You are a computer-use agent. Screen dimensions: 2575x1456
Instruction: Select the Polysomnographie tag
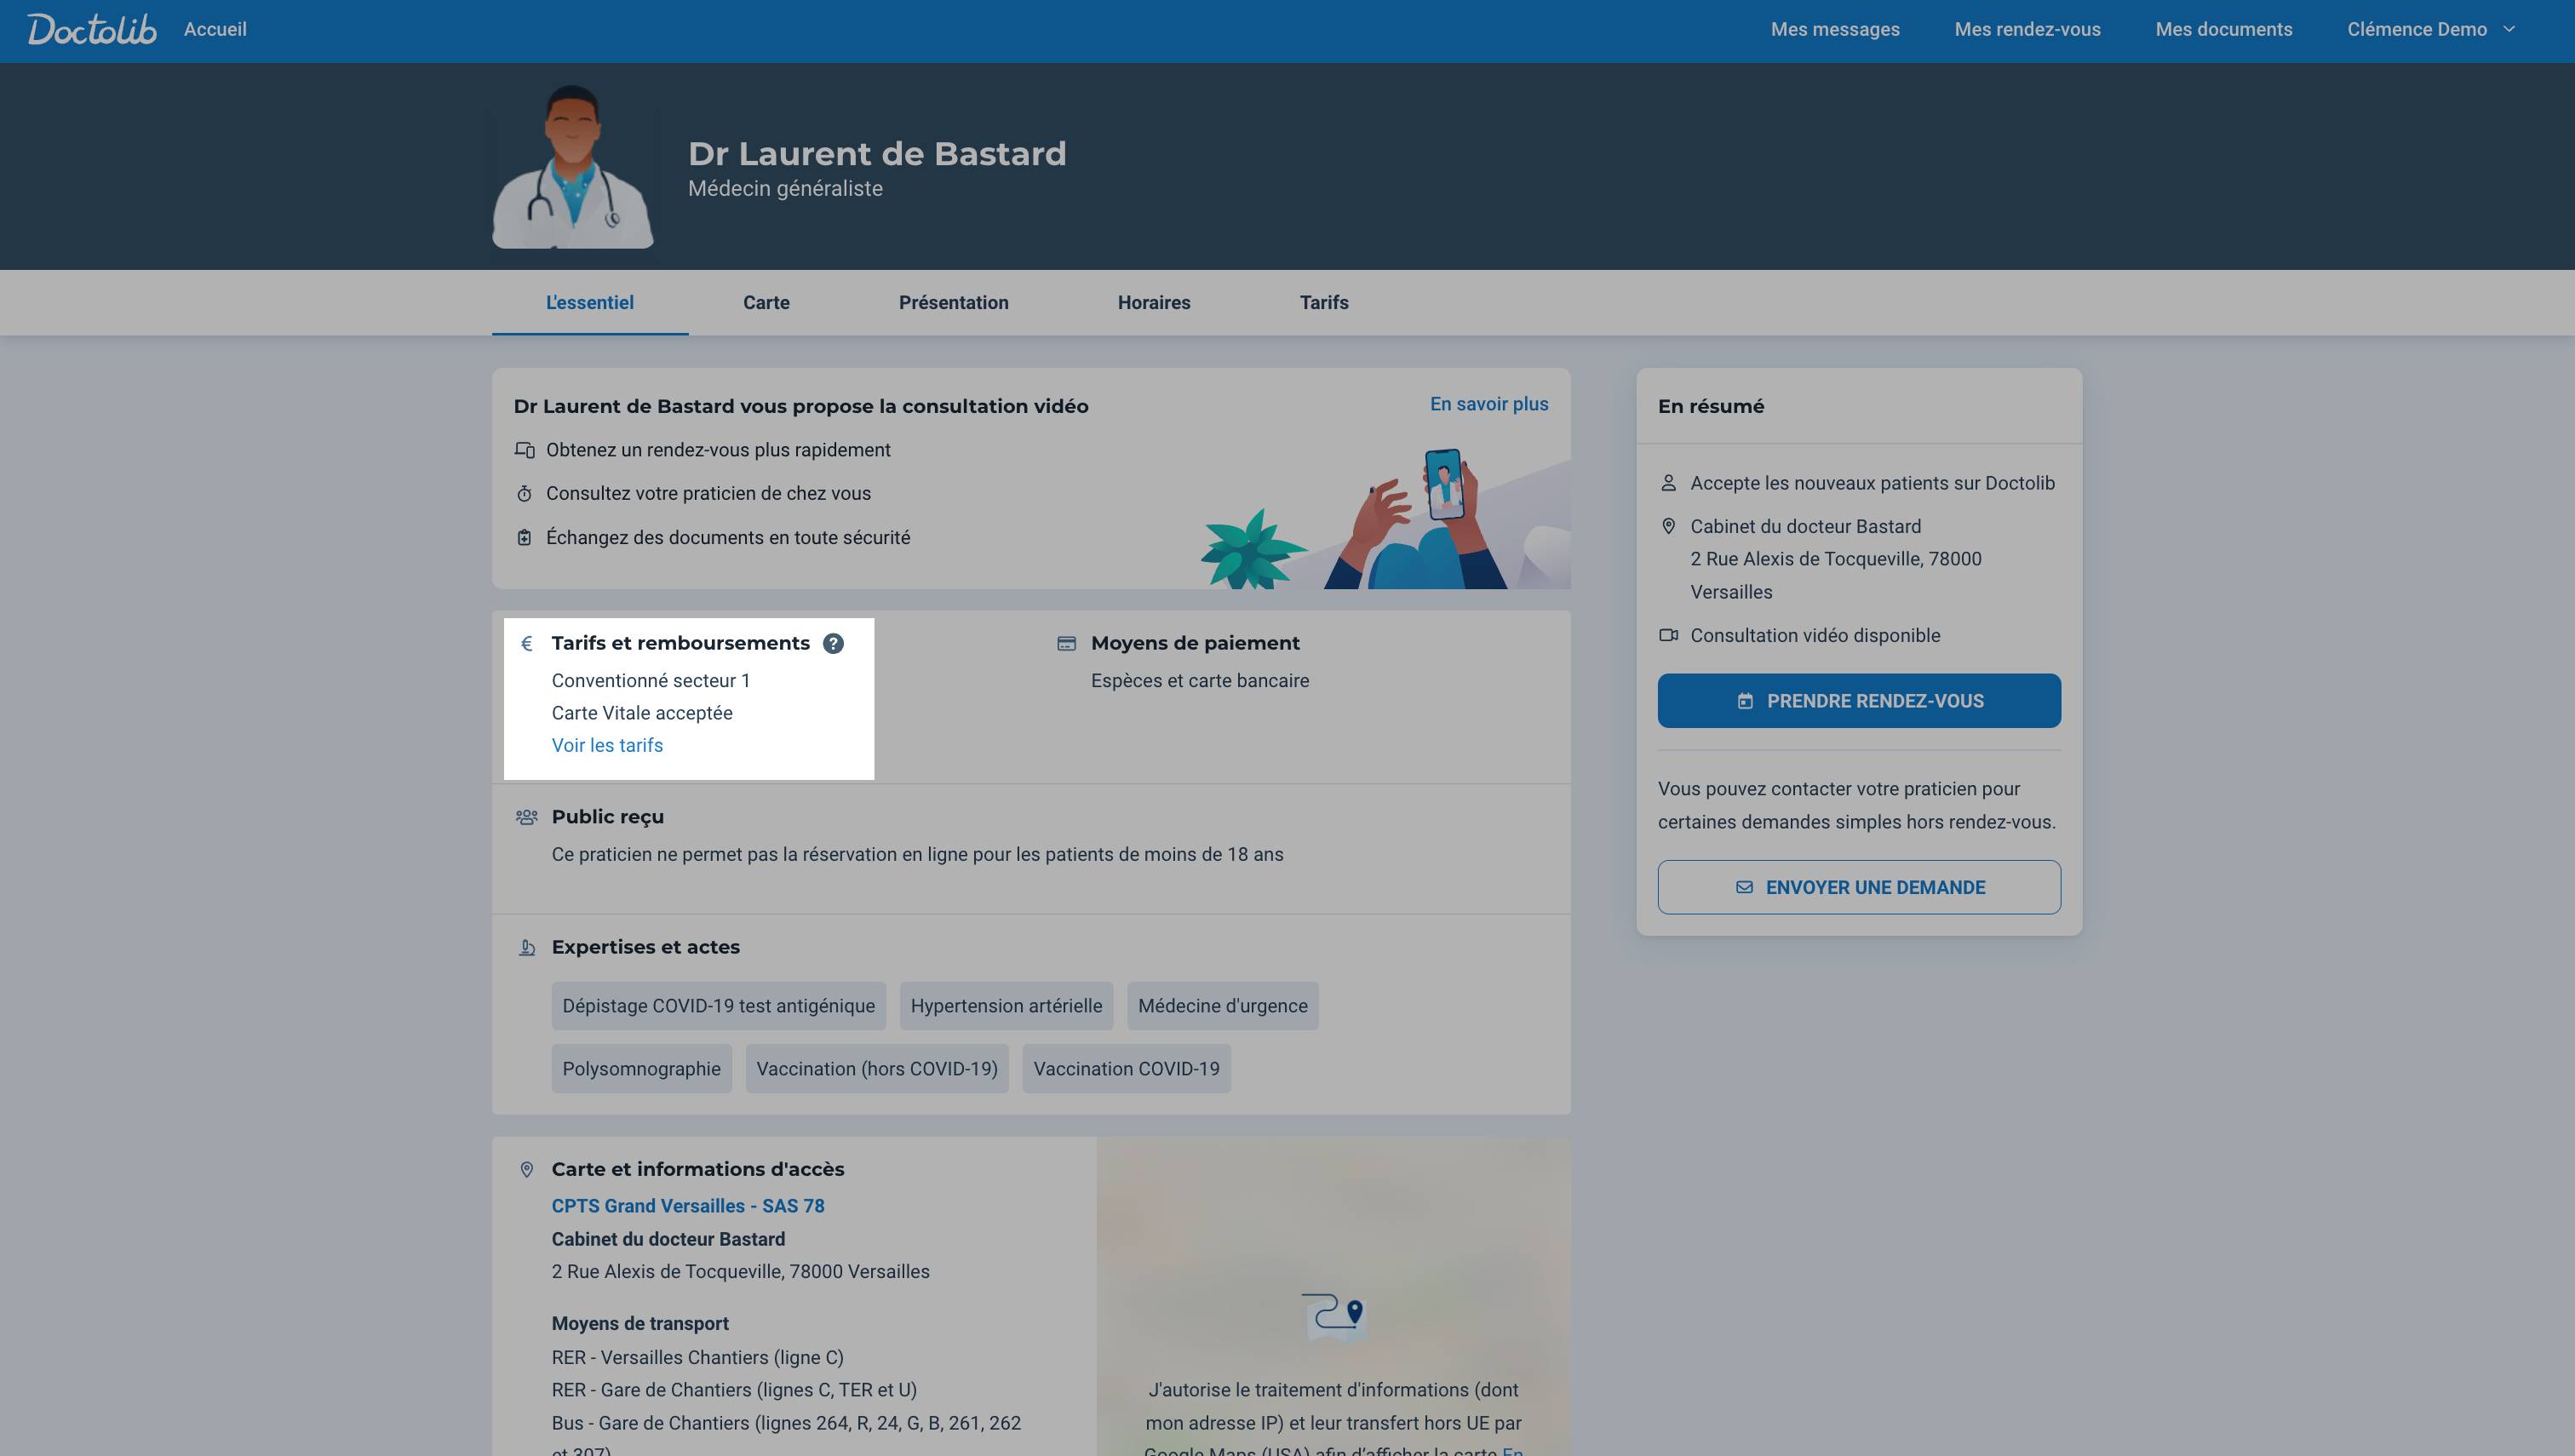coord(642,1069)
